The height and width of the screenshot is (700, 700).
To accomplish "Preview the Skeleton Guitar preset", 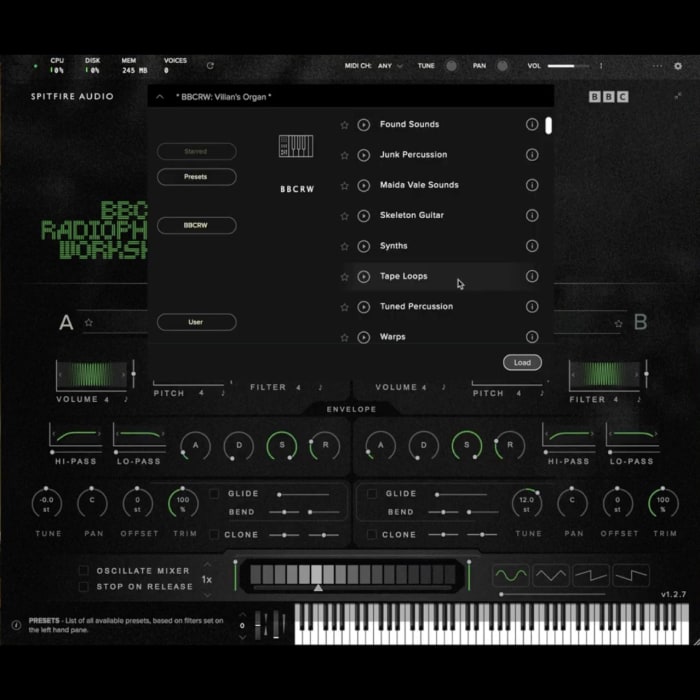I will pos(363,216).
